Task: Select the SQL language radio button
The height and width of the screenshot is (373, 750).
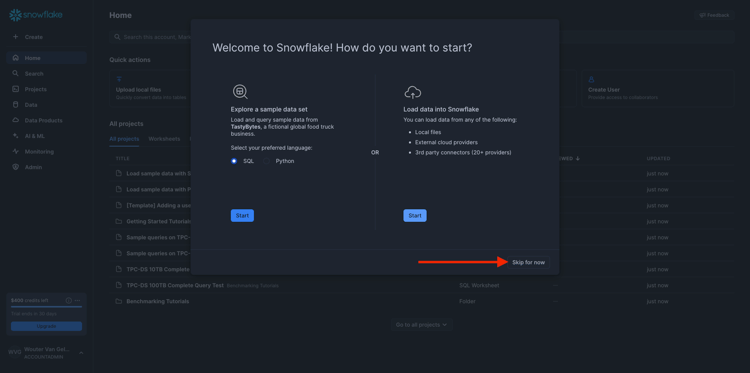Action: coord(234,161)
